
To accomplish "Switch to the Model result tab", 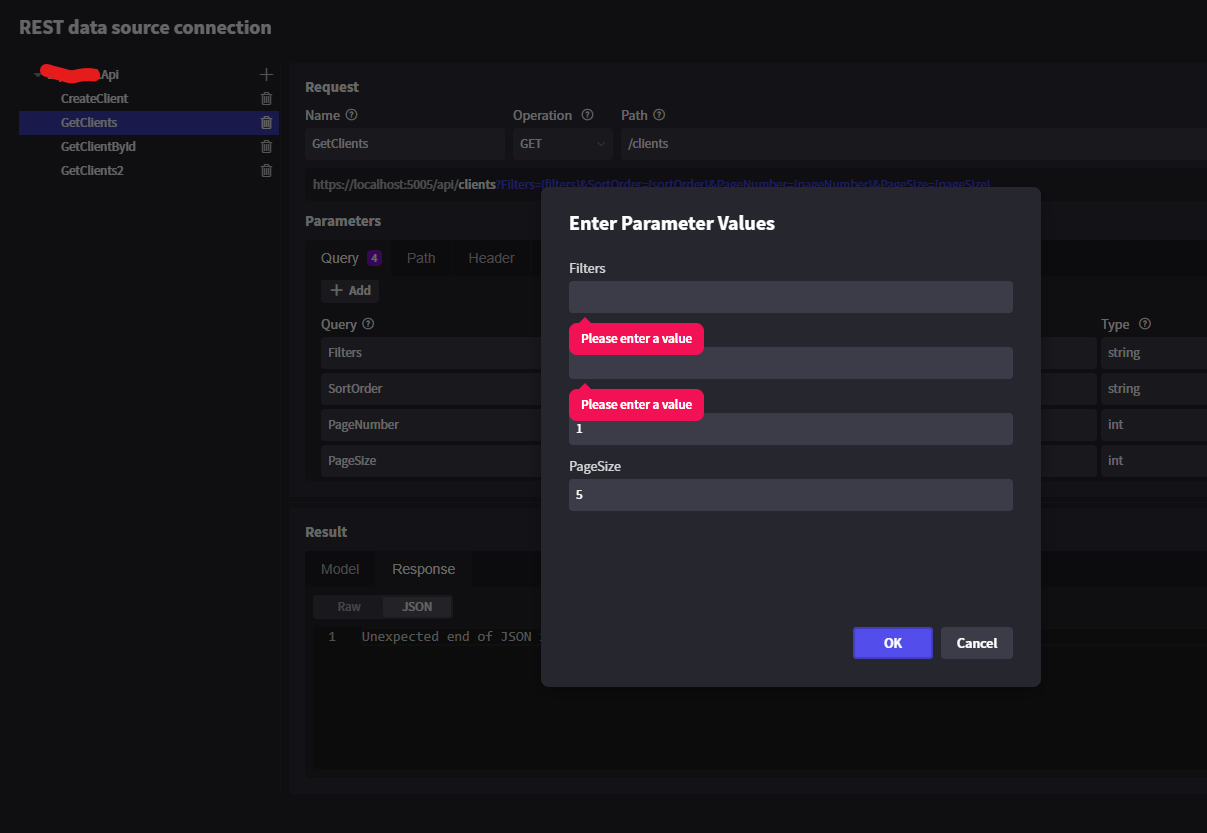I will click(x=340, y=568).
